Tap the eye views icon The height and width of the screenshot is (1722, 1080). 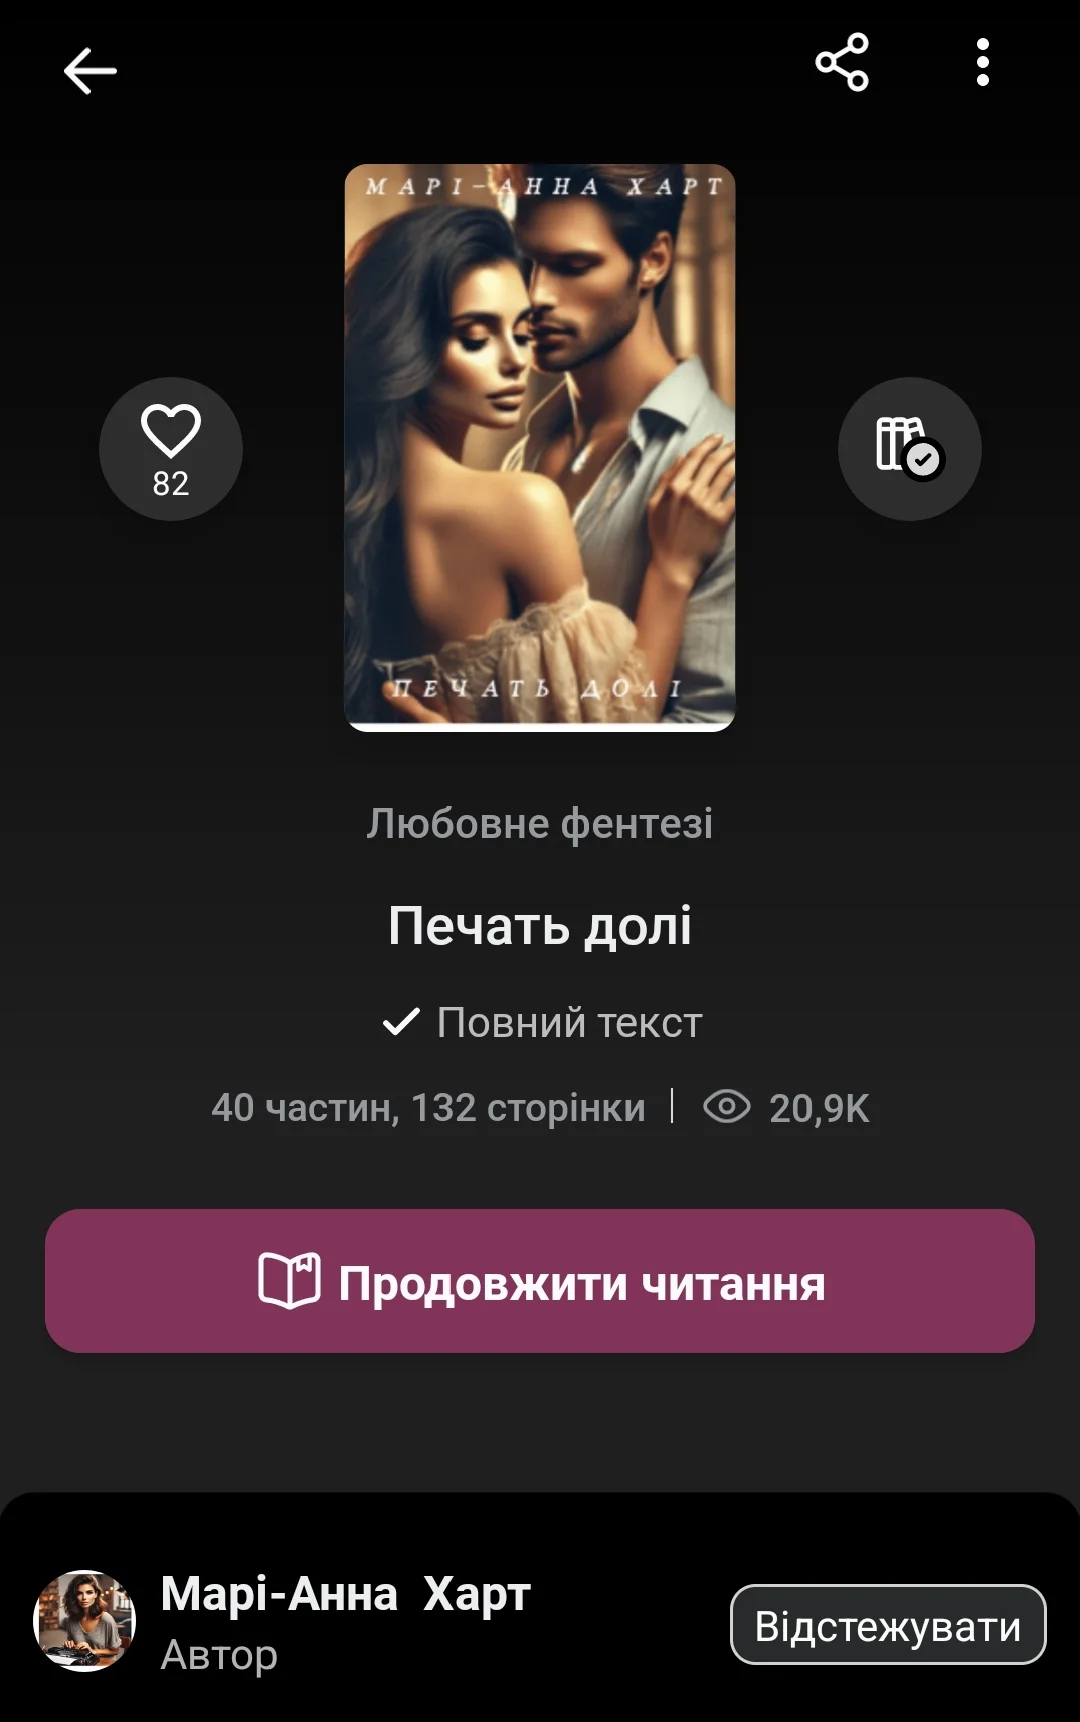[x=727, y=1107]
